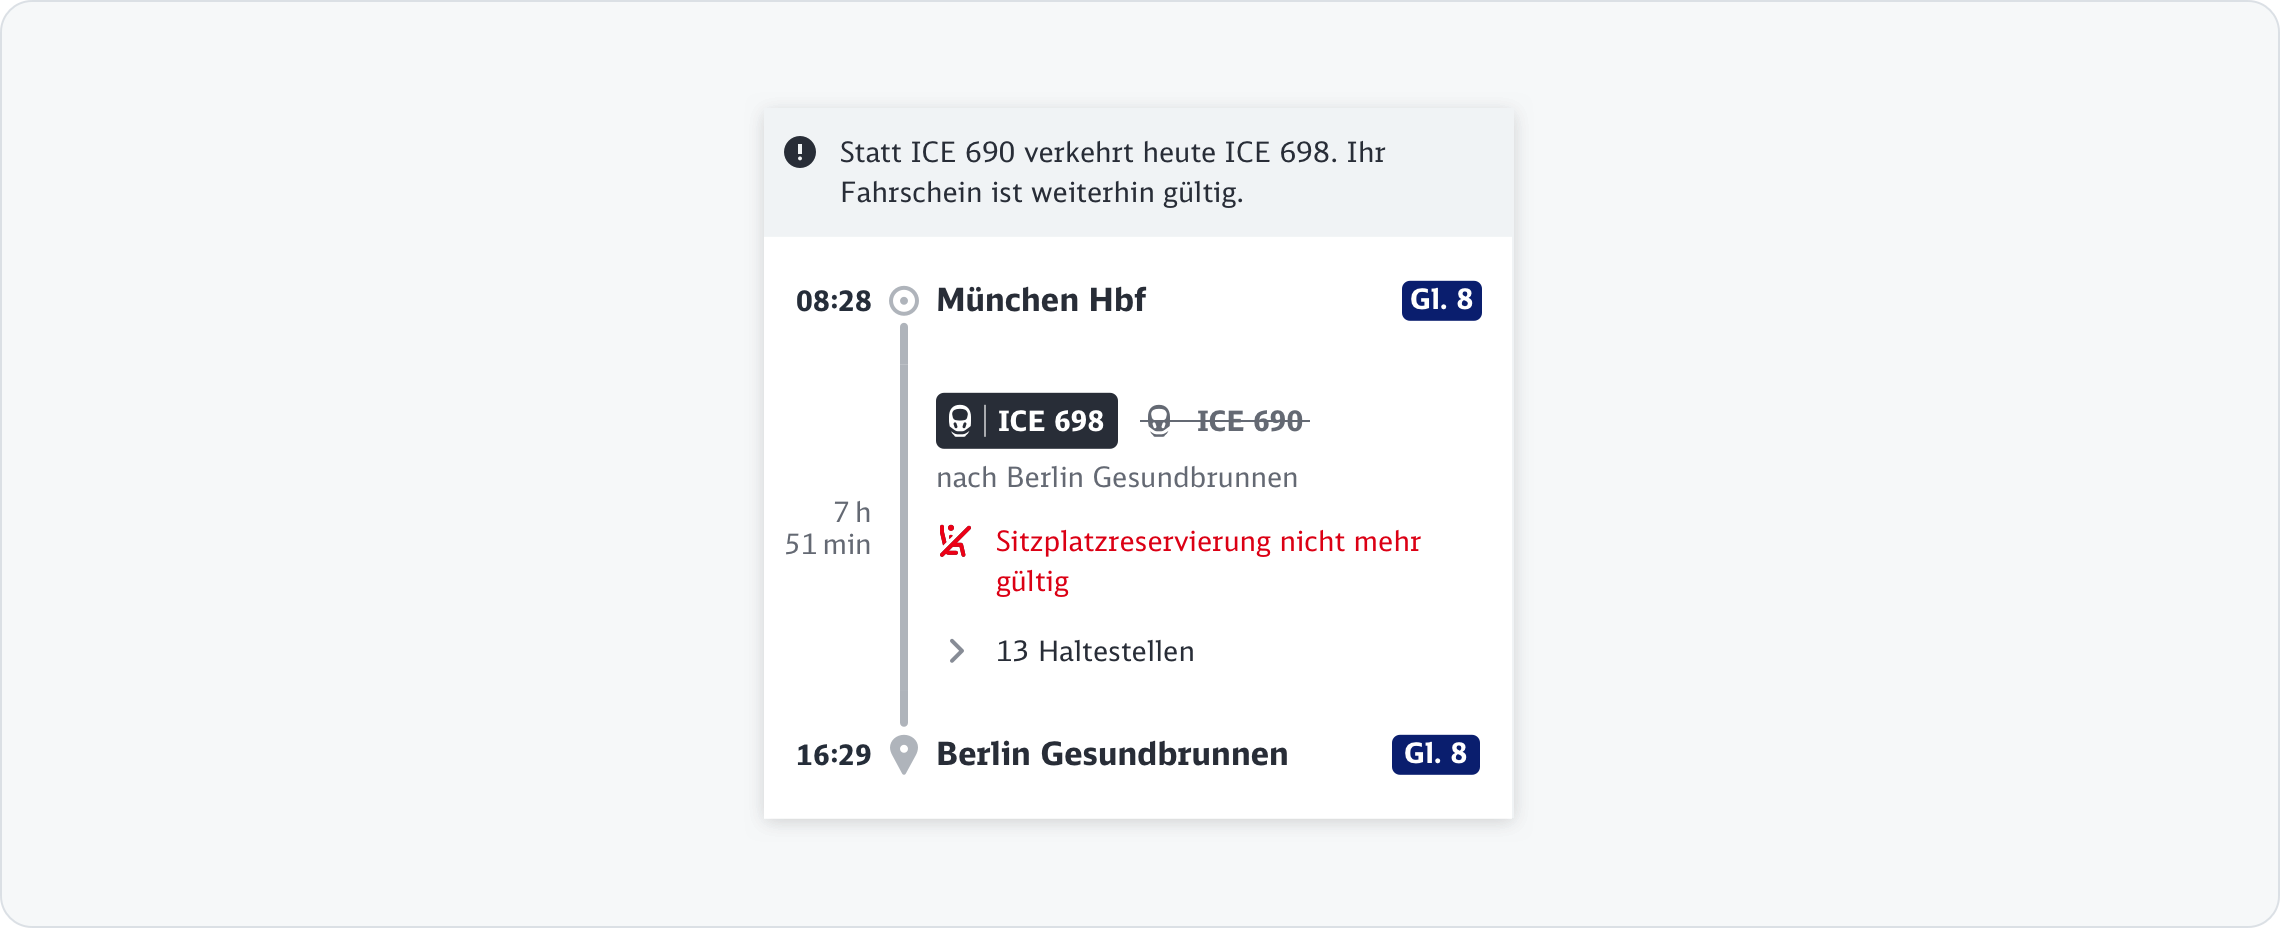The width and height of the screenshot is (2280, 928).
Task: Click the train icon in the ICE 698 badge
Action: point(960,421)
